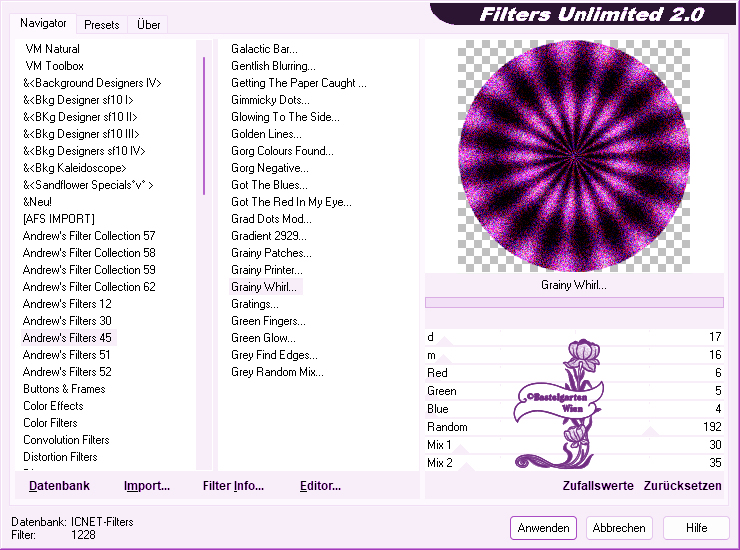Choose Grad Dots Mod... filter

[x=271, y=219]
